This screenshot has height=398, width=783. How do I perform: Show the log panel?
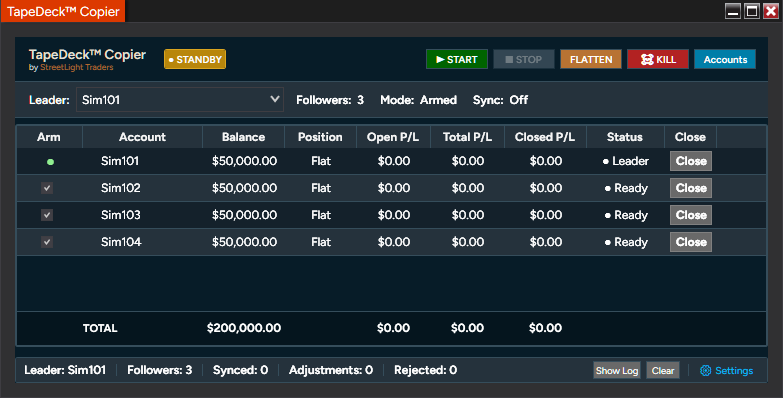coord(617,371)
